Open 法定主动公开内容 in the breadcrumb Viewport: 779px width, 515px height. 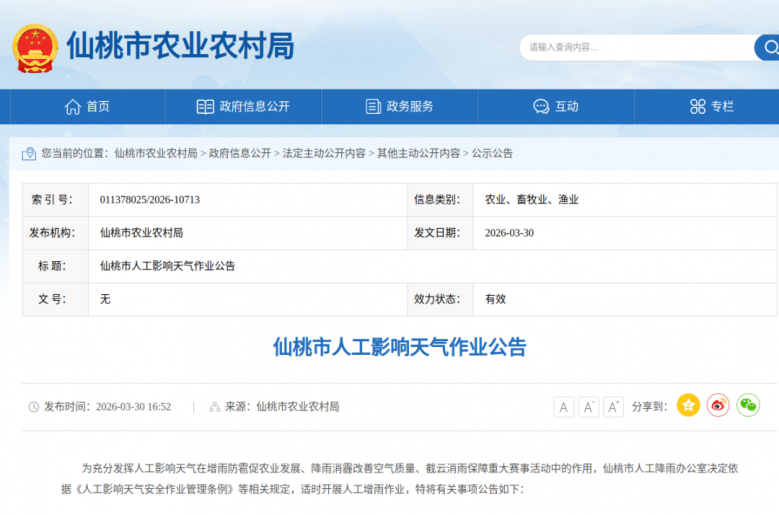click(x=324, y=153)
